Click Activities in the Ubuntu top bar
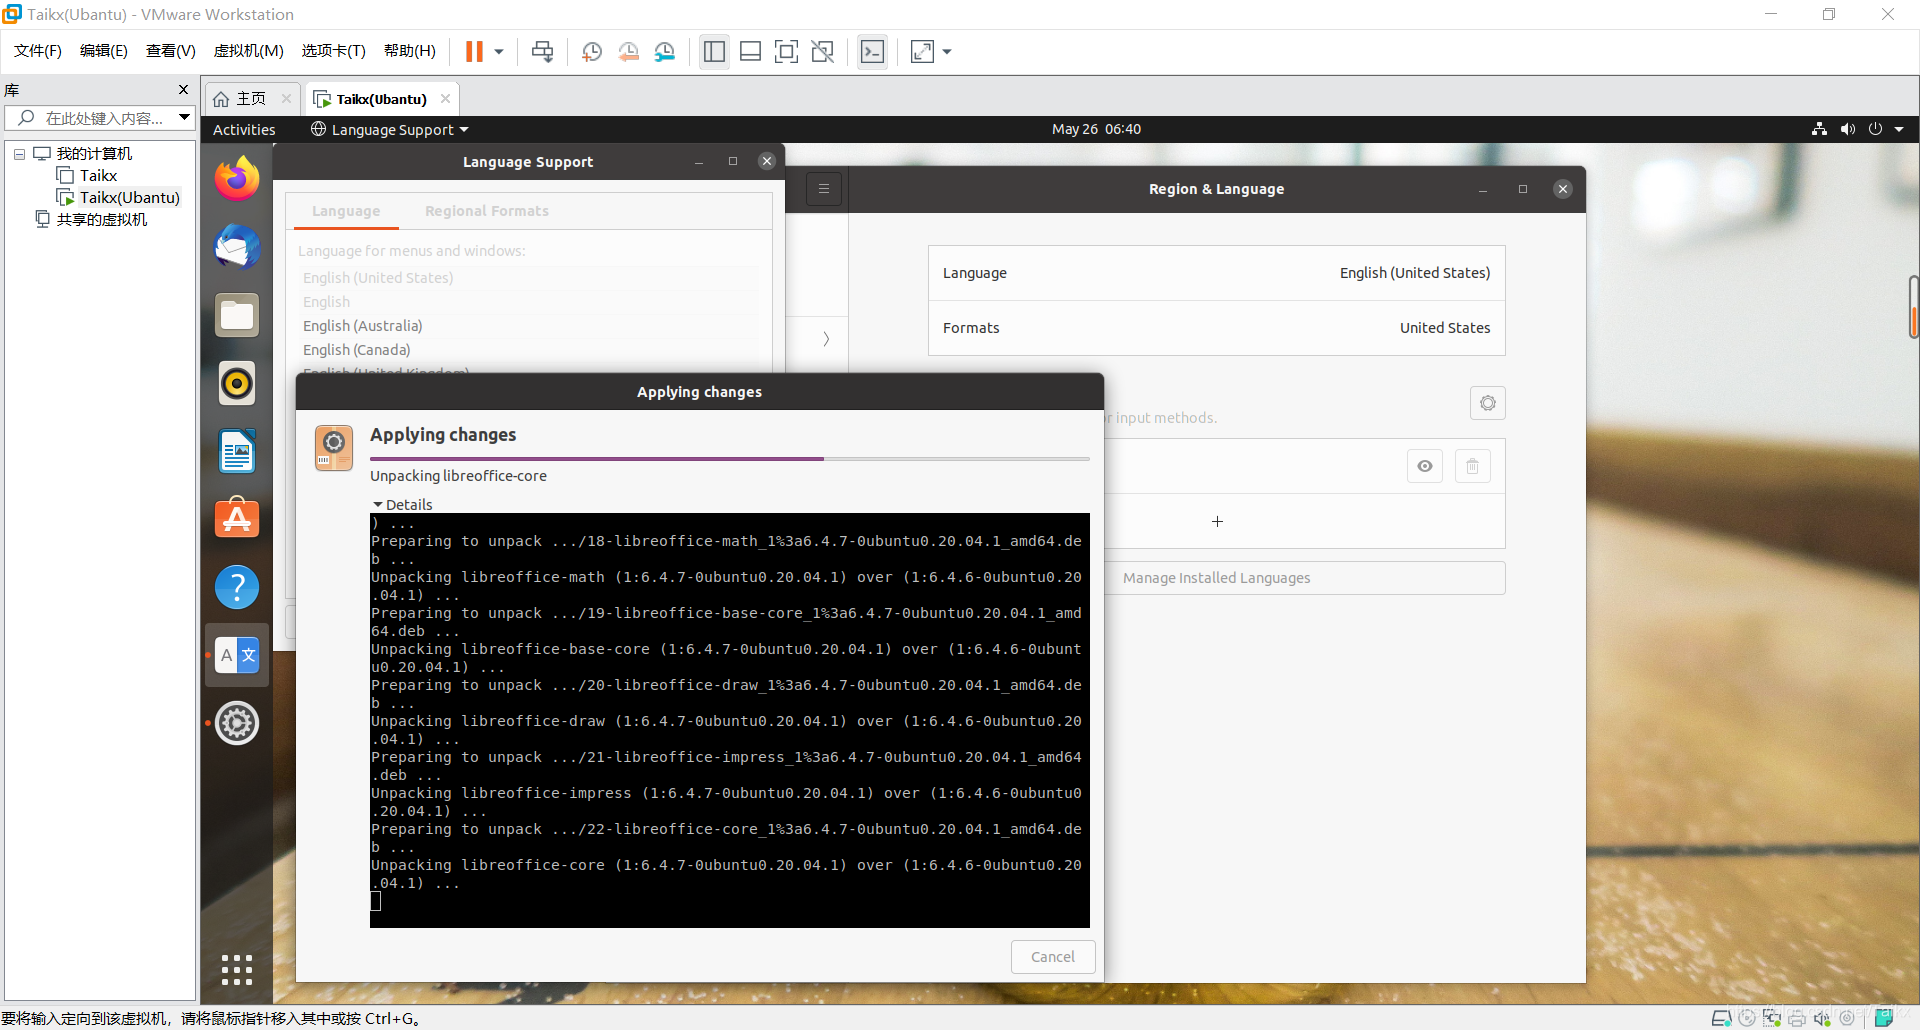Viewport: 1920px width, 1030px height. click(x=244, y=129)
